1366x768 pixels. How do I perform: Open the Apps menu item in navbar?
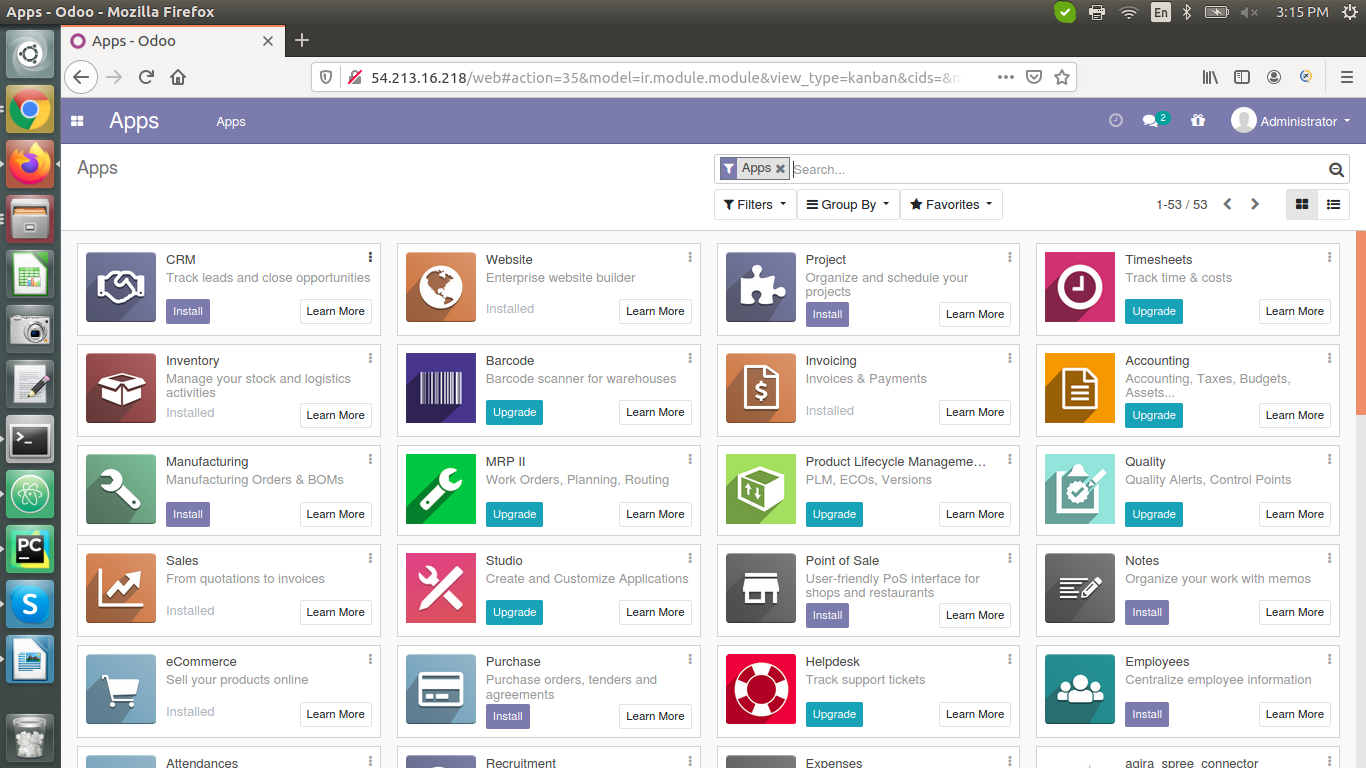tap(230, 121)
